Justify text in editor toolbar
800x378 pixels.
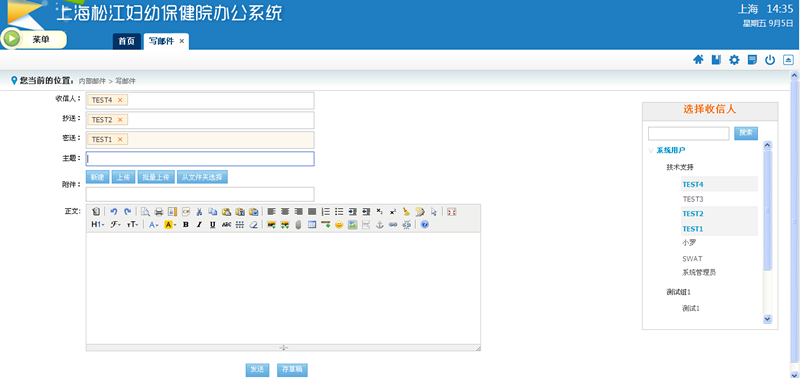(312, 212)
